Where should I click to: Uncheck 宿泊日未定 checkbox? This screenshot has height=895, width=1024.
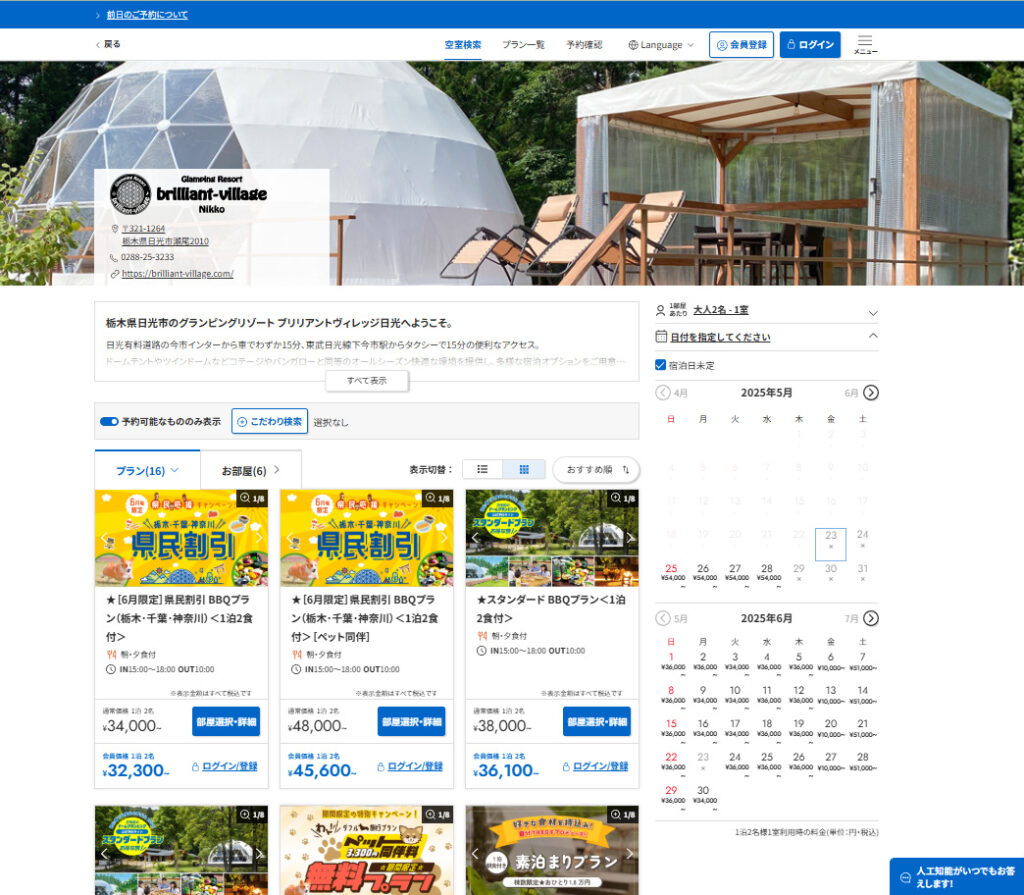pos(660,365)
